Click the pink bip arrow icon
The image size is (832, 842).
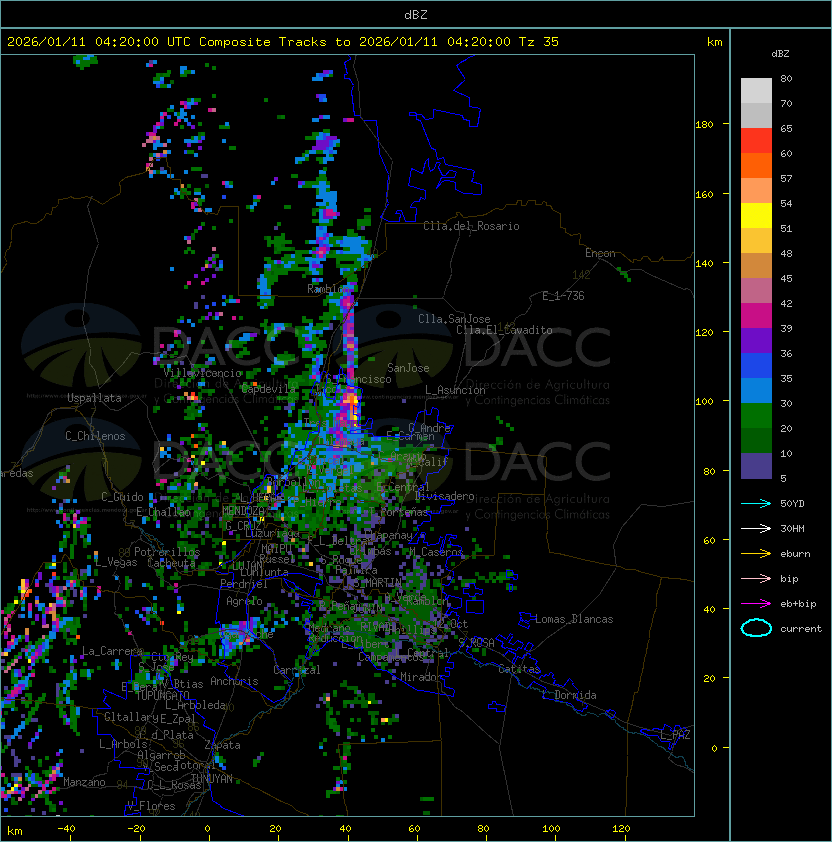point(756,578)
